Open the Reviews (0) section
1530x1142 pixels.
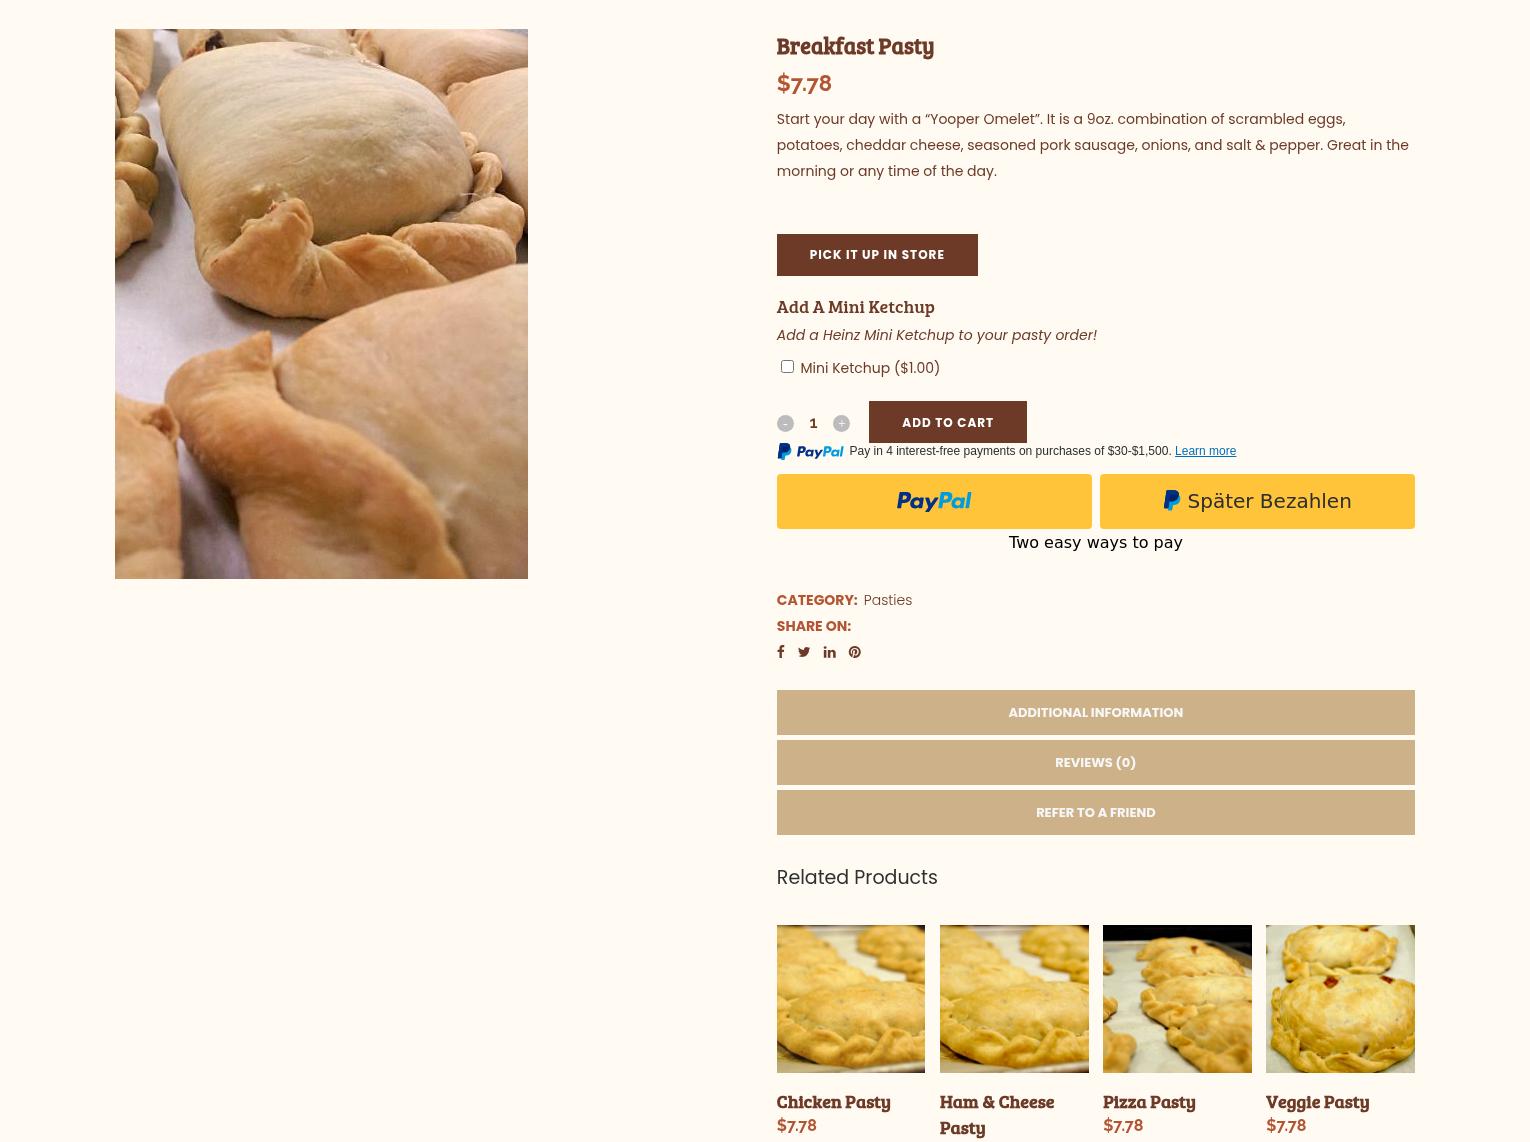[1095, 762]
